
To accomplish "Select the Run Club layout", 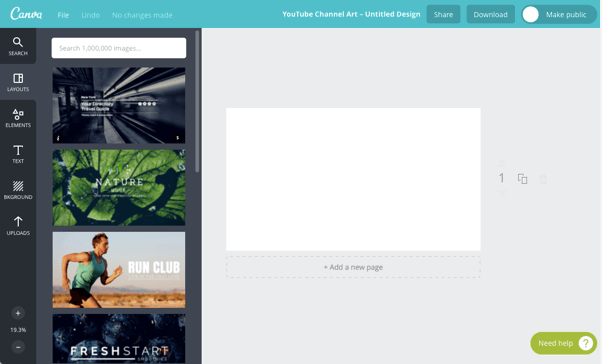I will pyautogui.click(x=119, y=270).
